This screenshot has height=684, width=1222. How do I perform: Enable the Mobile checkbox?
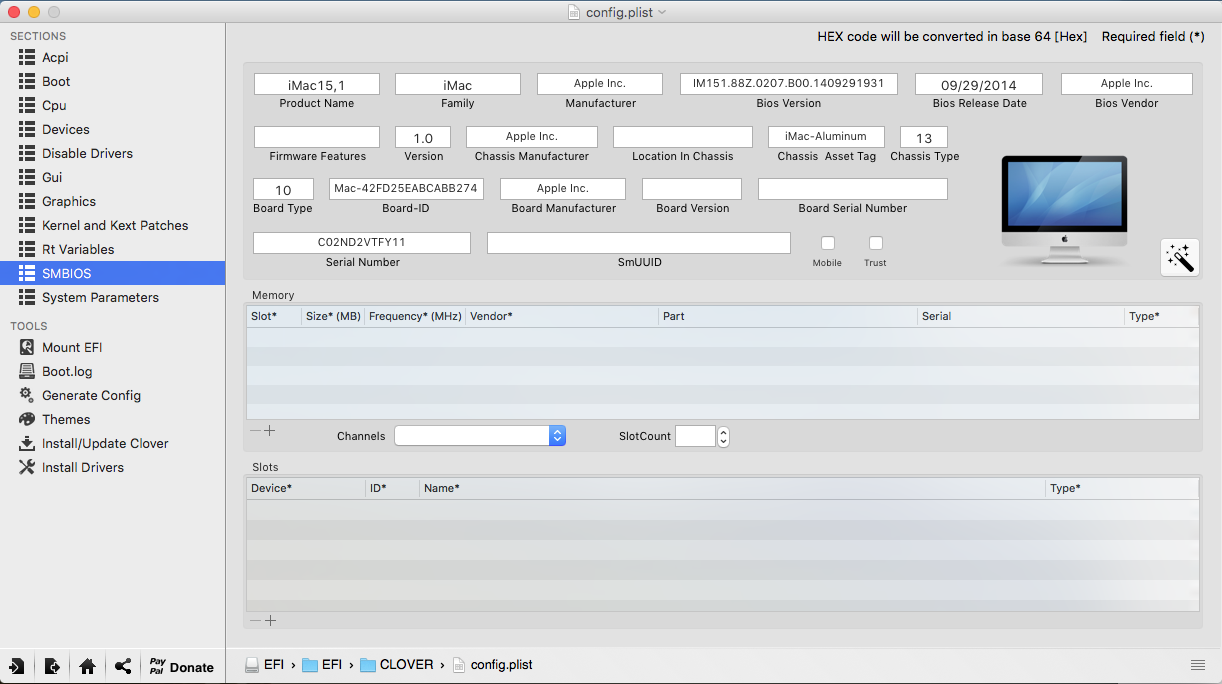click(828, 243)
